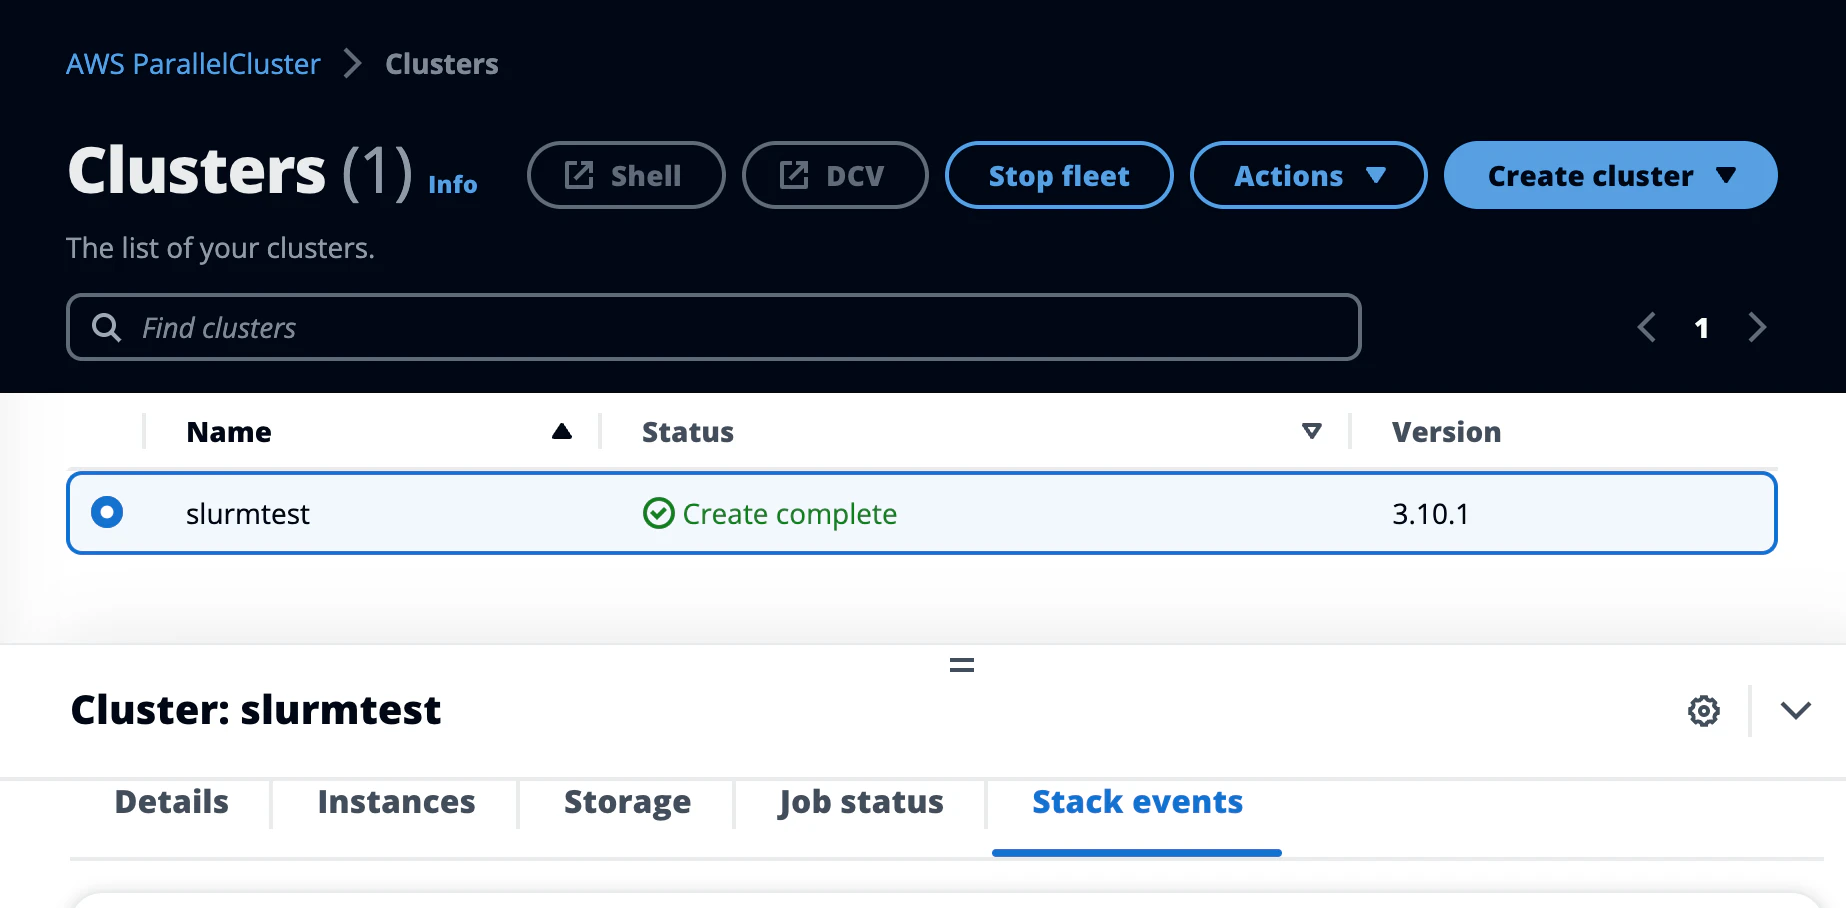1846x908 pixels.
Task: Open the AWS ParallelCluster breadcrumb link
Action: [x=193, y=64]
